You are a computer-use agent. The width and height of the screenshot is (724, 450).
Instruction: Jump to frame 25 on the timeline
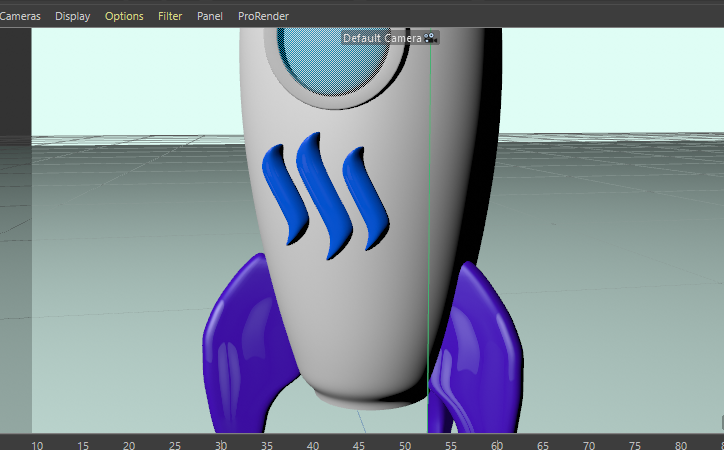tap(175, 445)
